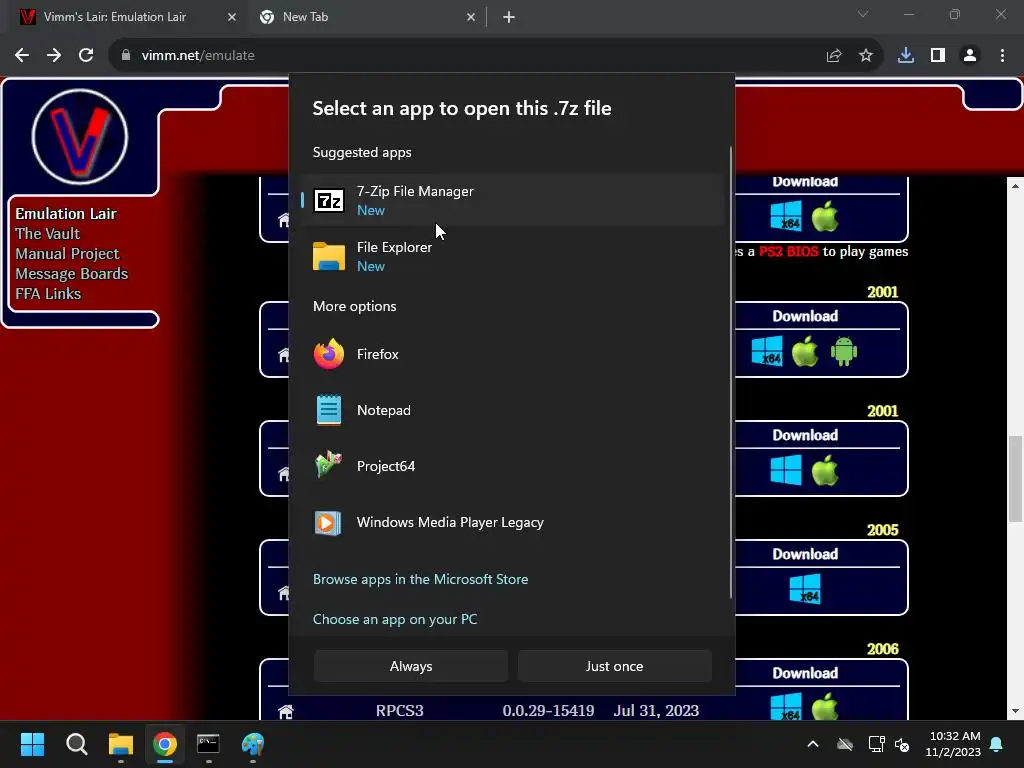1024x768 pixels.
Task: Reload the vimm.net page
Action: point(86,56)
